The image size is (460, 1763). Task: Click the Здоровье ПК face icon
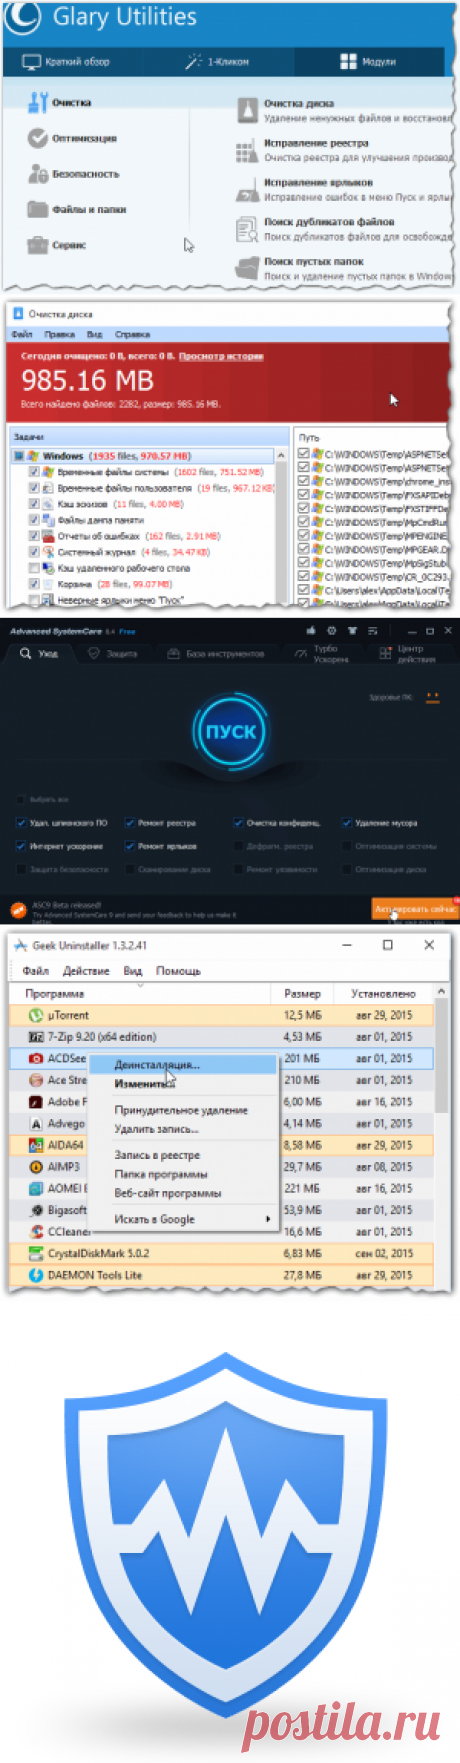[433, 697]
